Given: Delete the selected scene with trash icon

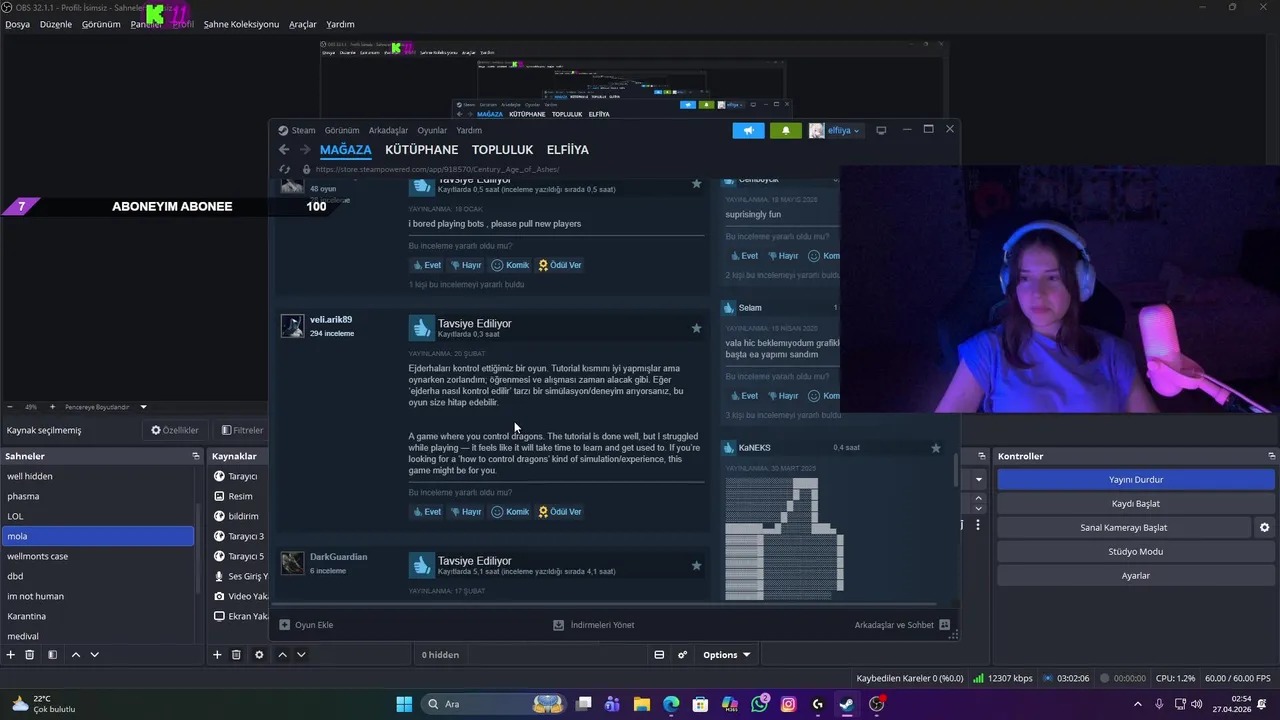Looking at the screenshot, I should tap(30, 655).
